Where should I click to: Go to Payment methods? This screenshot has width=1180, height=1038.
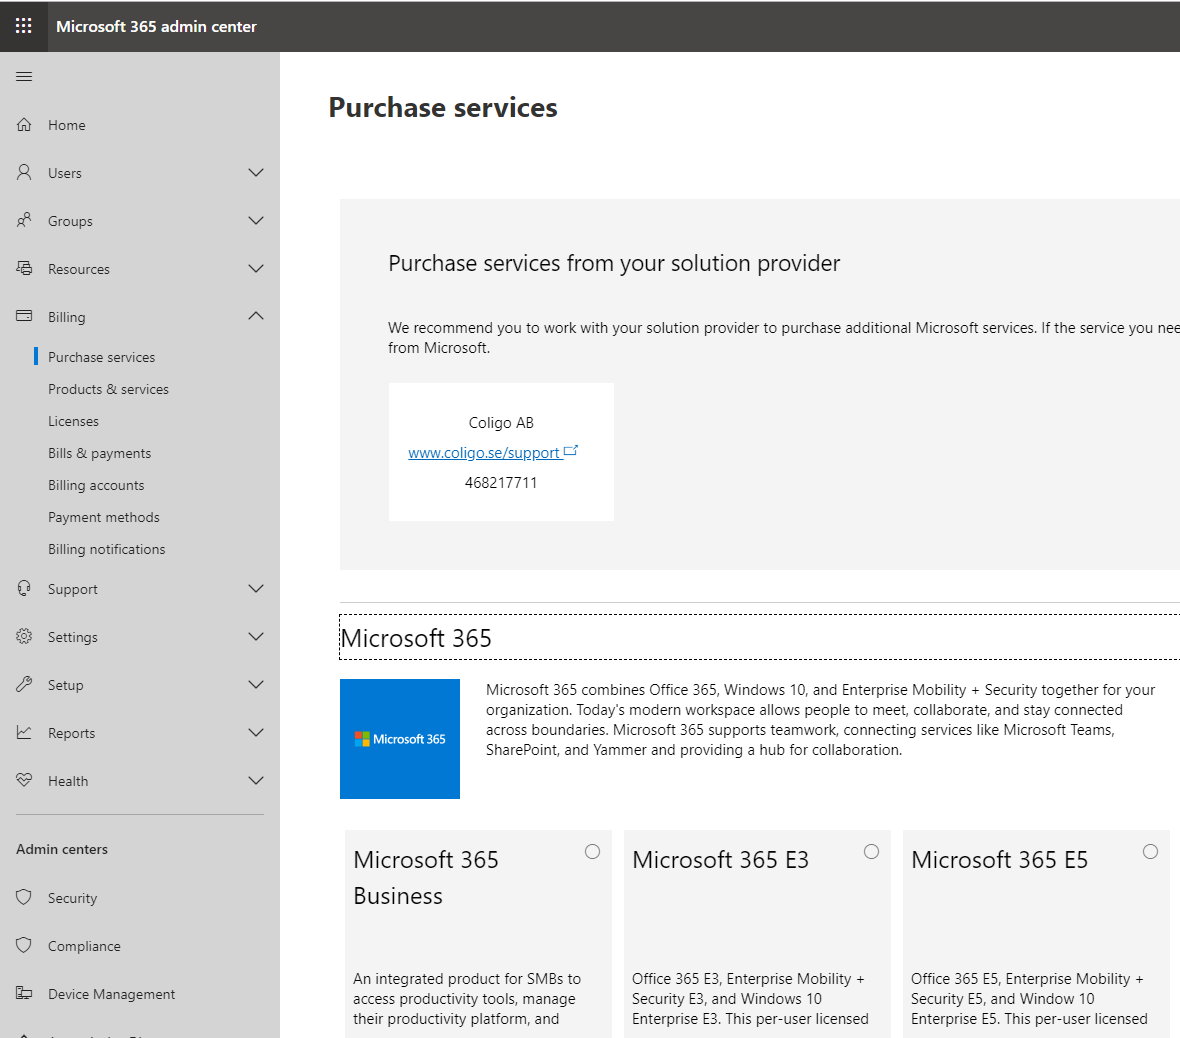click(103, 516)
